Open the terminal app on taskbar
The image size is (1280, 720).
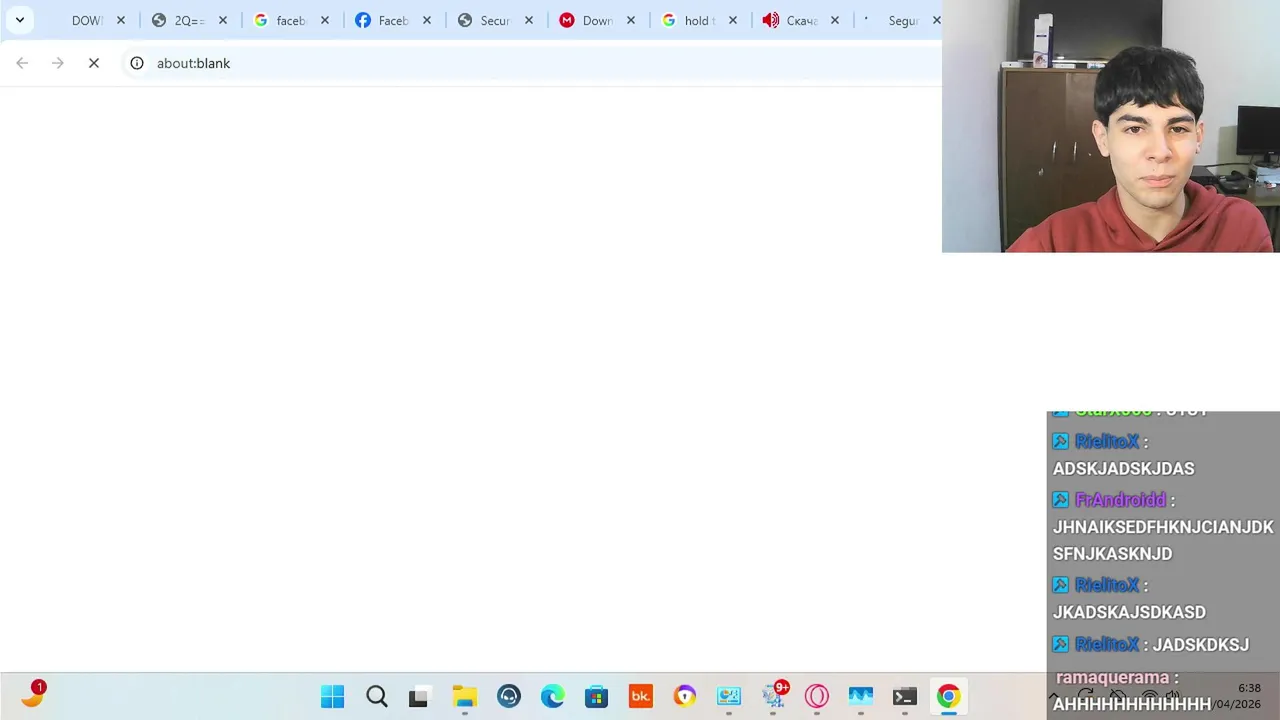[905, 696]
